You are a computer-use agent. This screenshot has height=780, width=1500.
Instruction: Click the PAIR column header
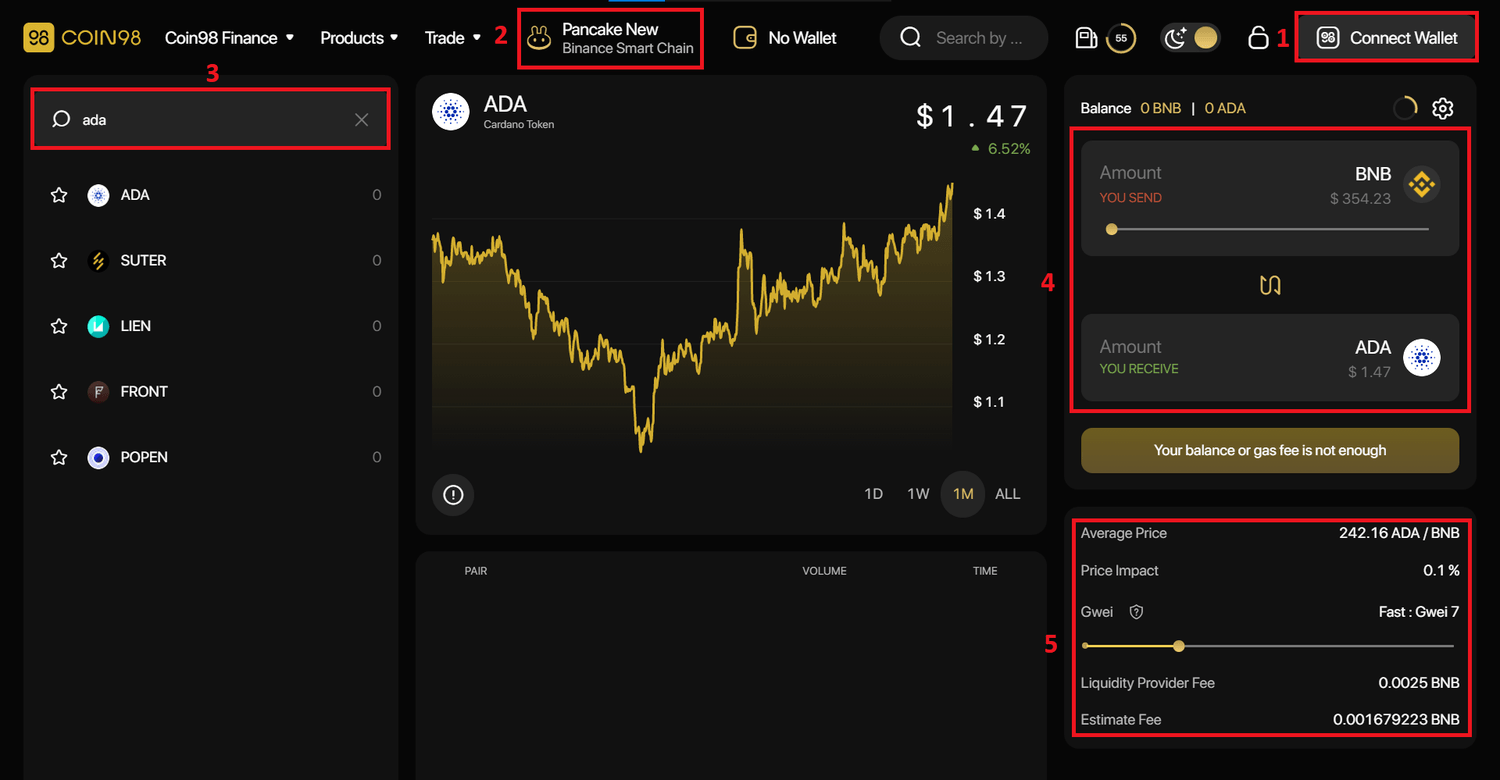pos(476,571)
